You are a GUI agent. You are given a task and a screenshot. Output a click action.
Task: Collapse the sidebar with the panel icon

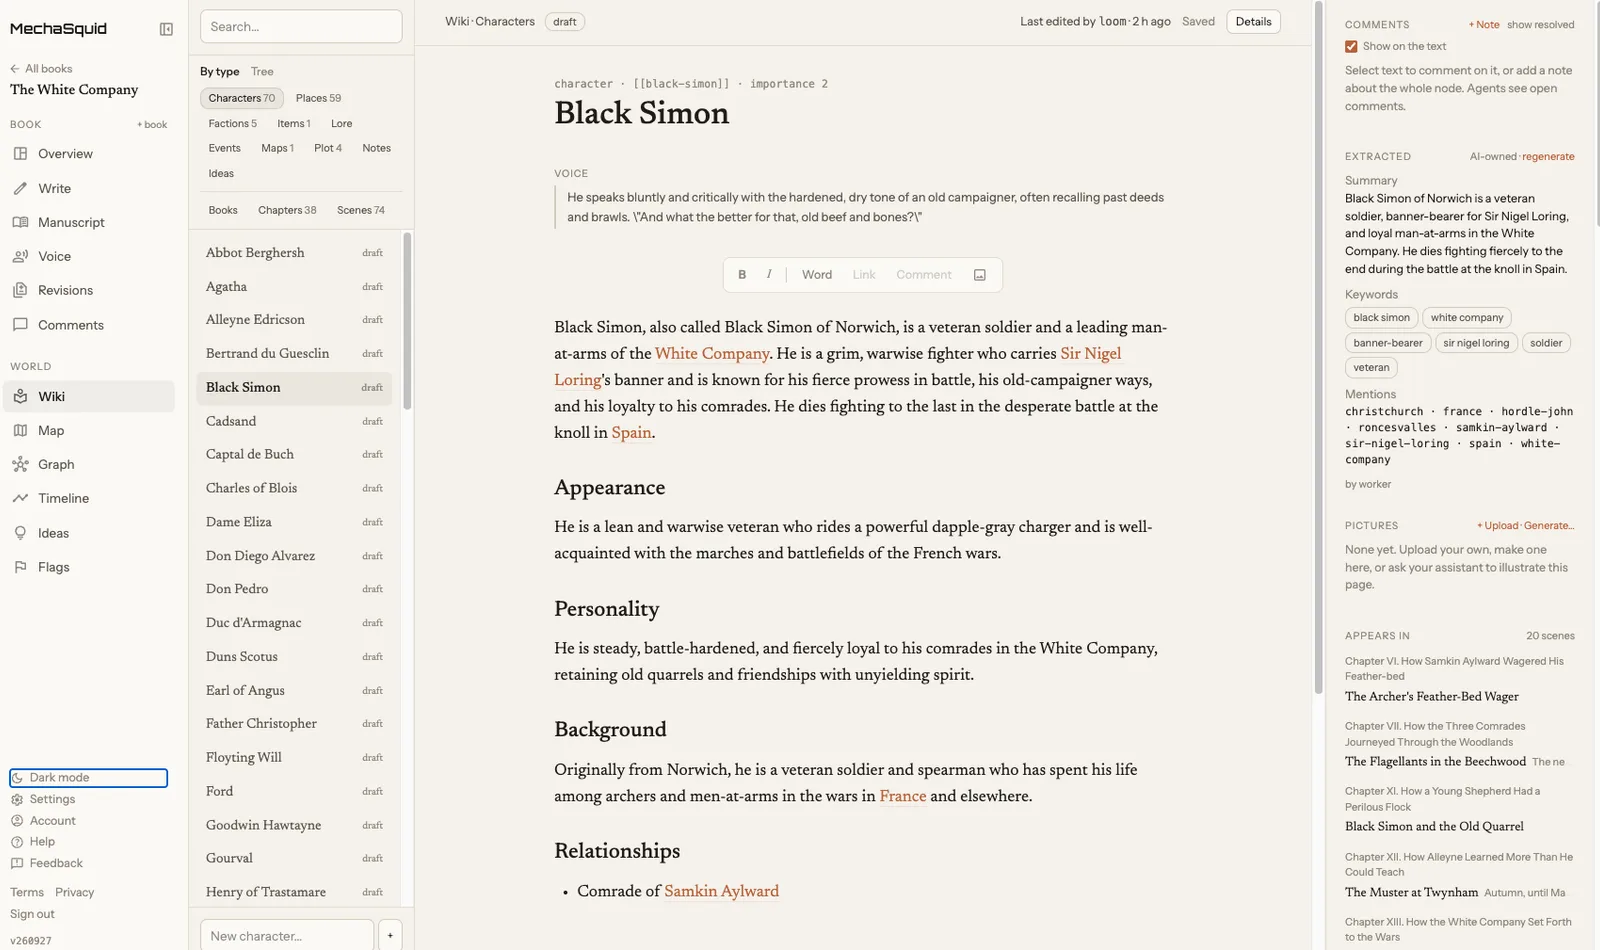166,29
